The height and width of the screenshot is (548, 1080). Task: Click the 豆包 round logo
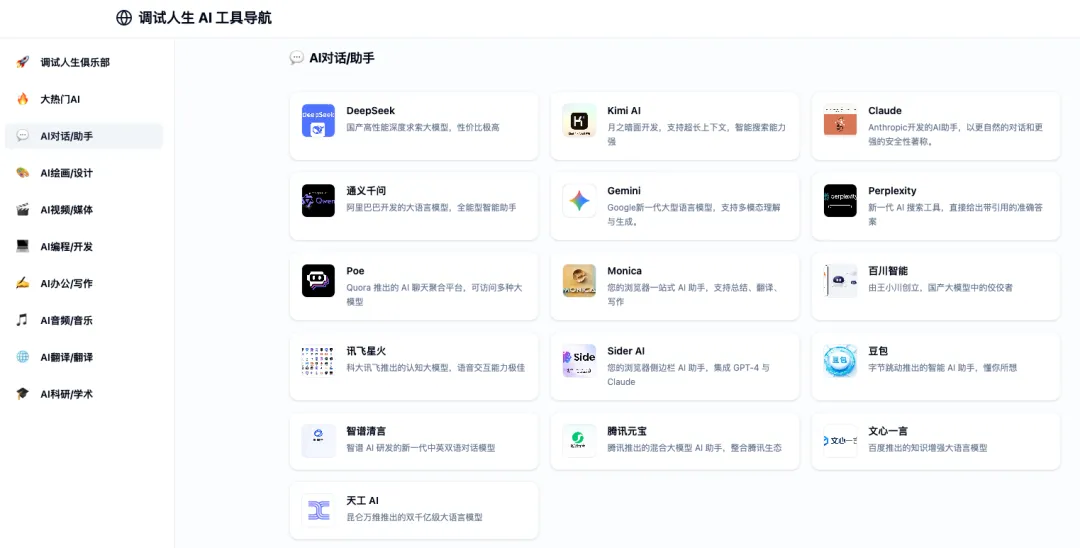pyautogui.click(x=840, y=361)
